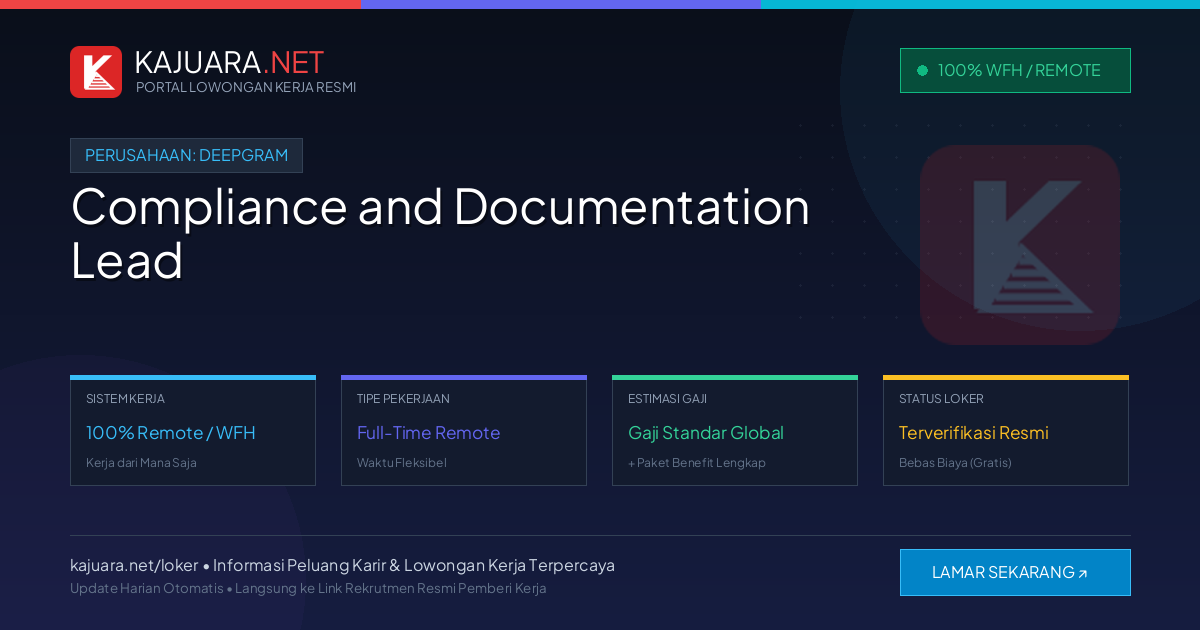Open the LAMAR SEKARANG button
This screenshot has height=630, width=1200.
tap(1015, 572)
